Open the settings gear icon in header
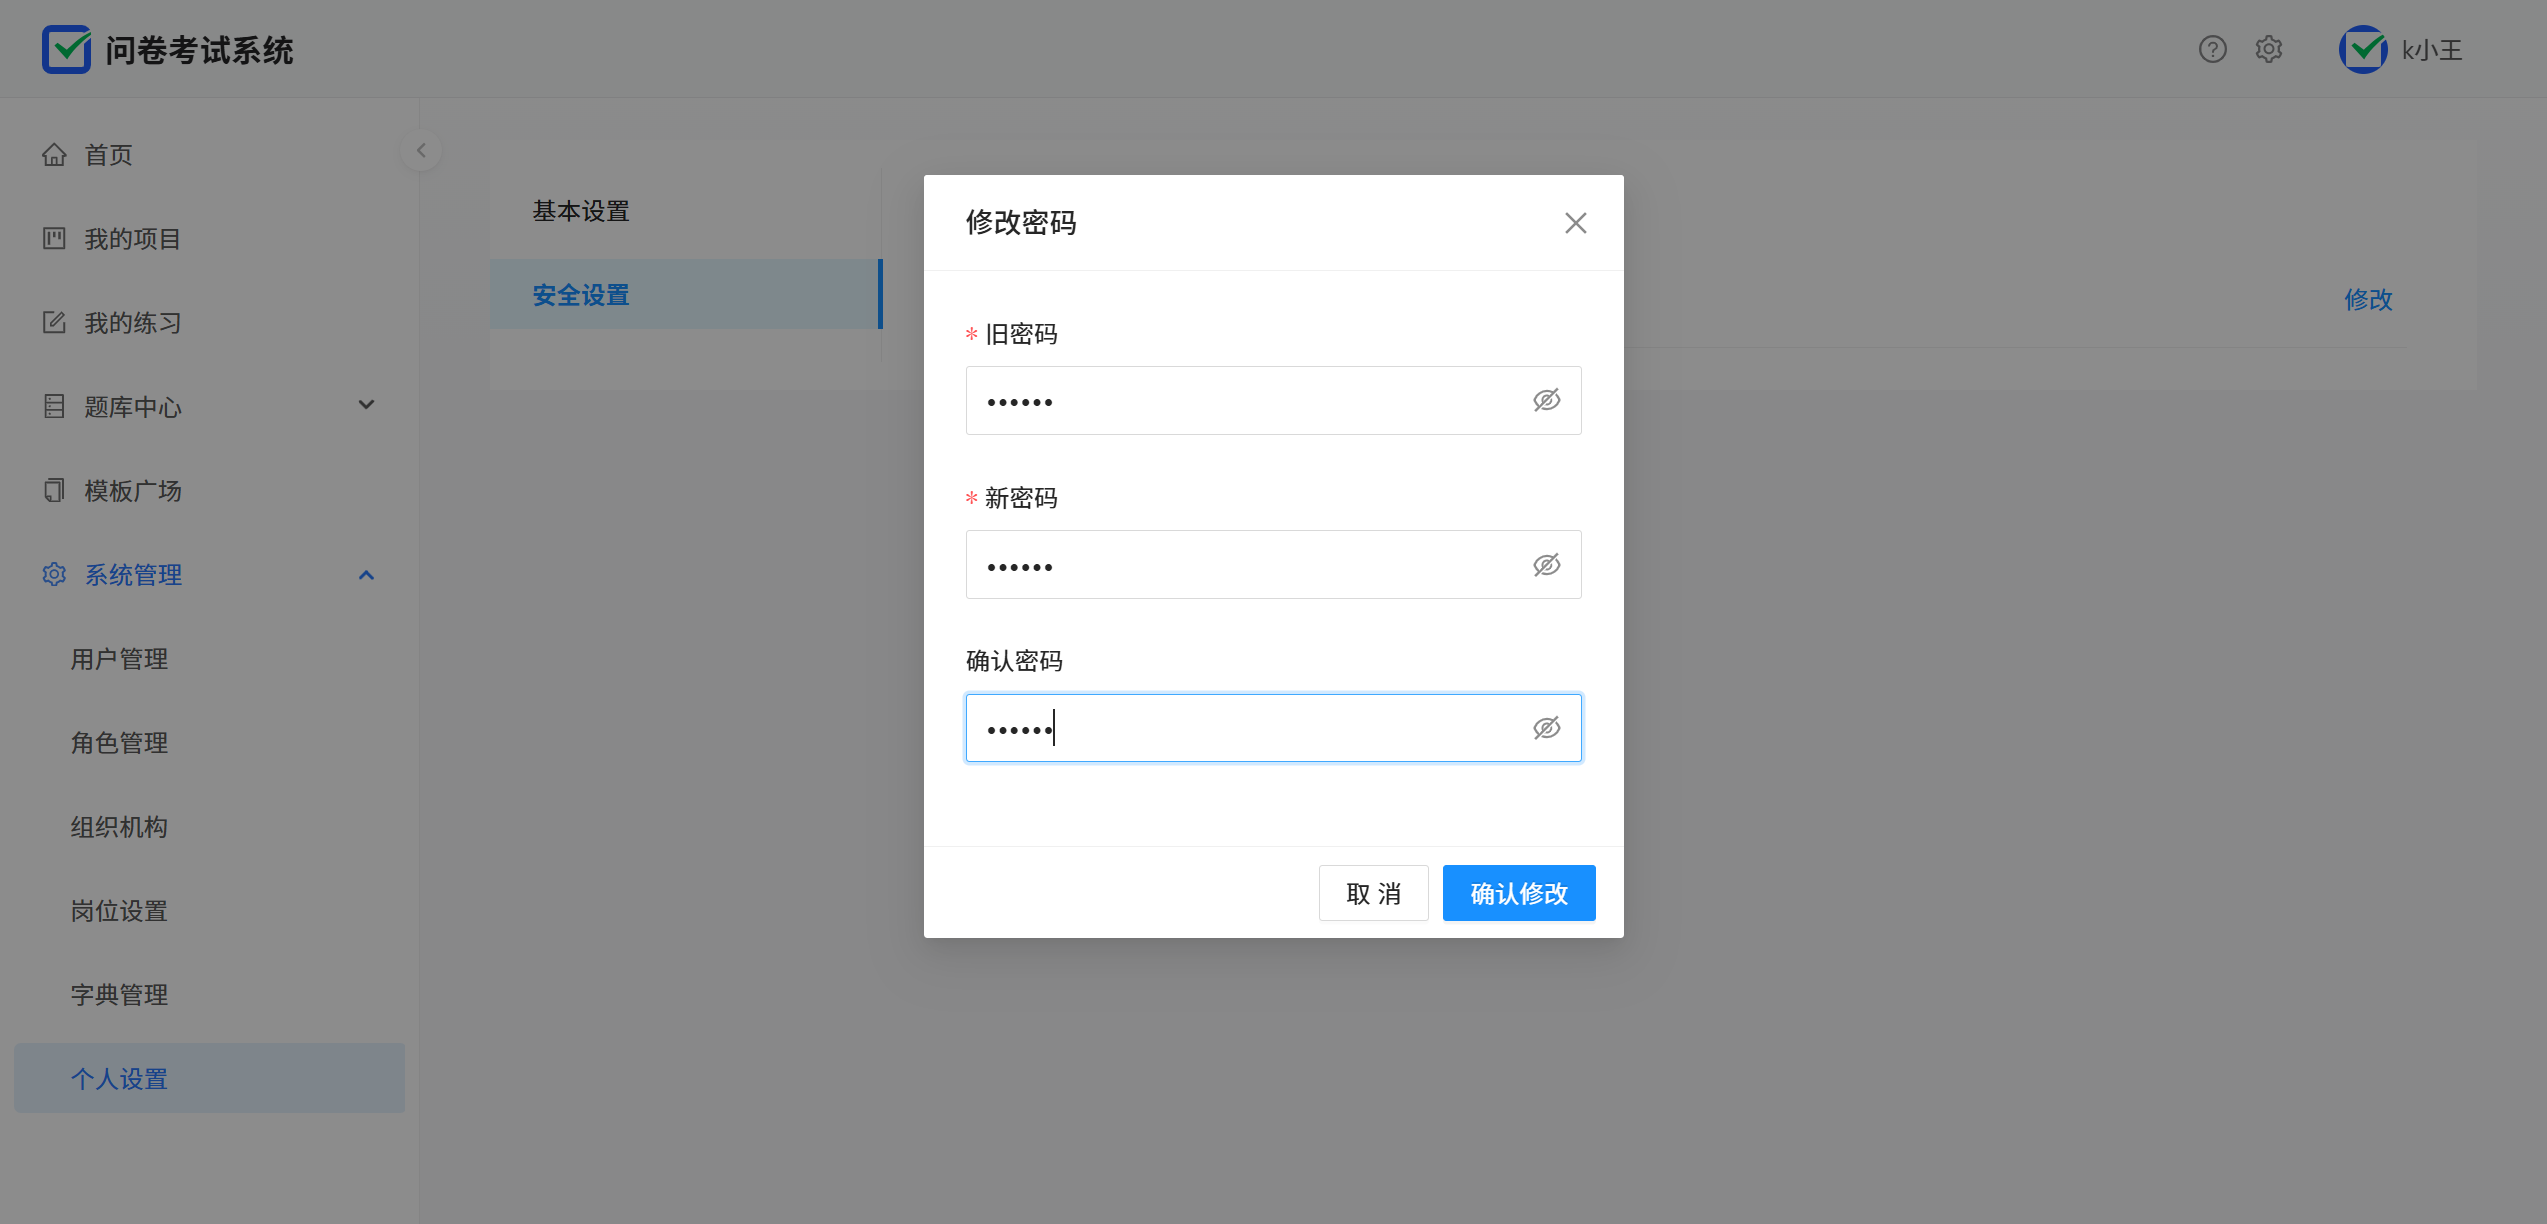The height and width of the screenshot is (1224, 2547). click(x=2268, y=49)
